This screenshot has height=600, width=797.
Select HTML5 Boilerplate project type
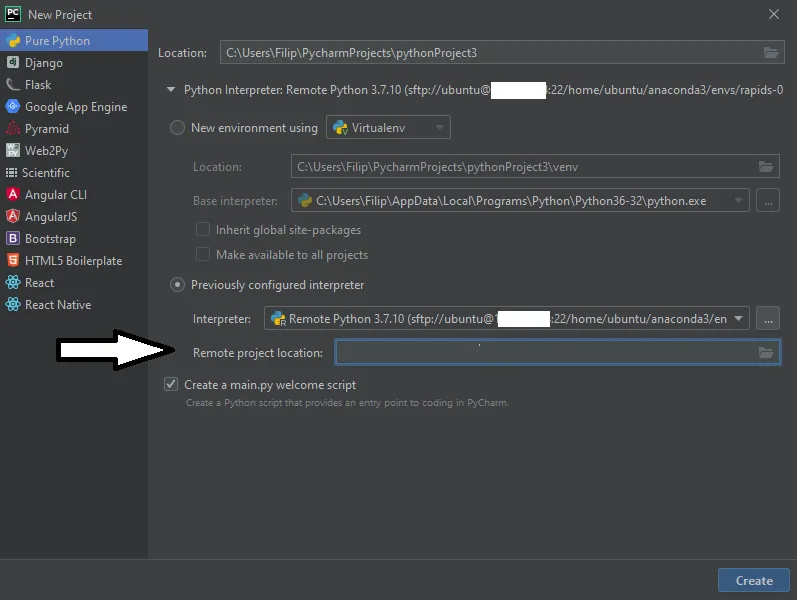pyautogui.click(x=74, y=260)
